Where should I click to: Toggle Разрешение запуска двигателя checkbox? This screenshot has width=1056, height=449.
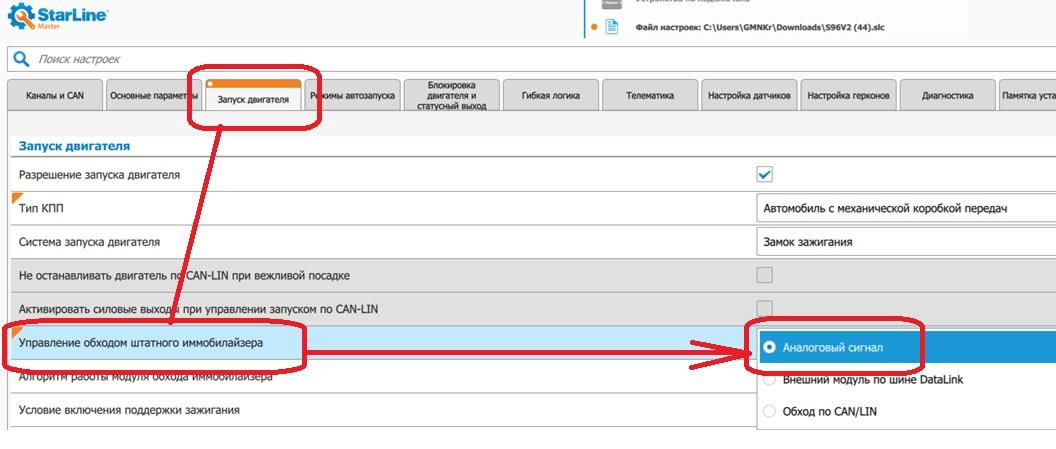coord(764,174)
